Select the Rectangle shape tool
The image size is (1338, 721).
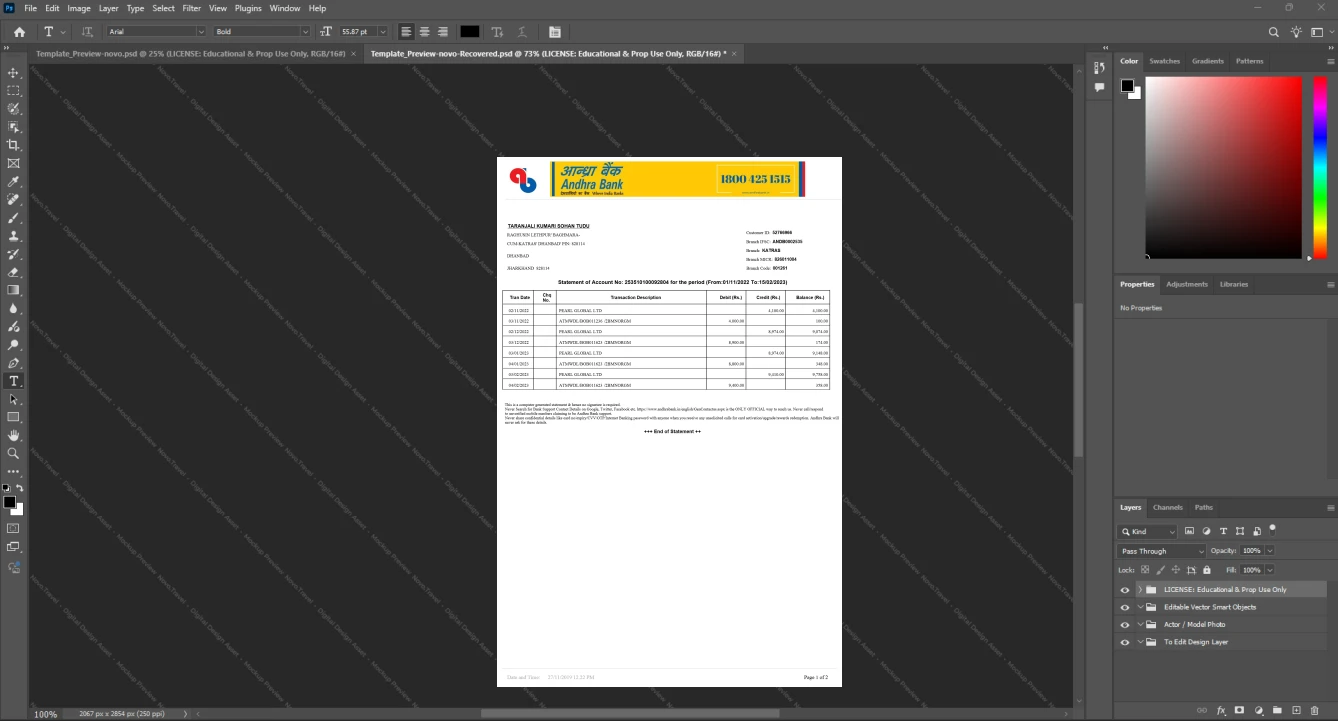click(13, 417)
